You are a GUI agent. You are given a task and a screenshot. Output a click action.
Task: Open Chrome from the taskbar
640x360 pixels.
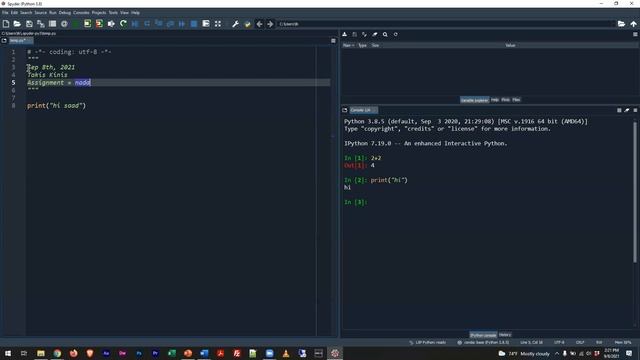pos(57,353)
